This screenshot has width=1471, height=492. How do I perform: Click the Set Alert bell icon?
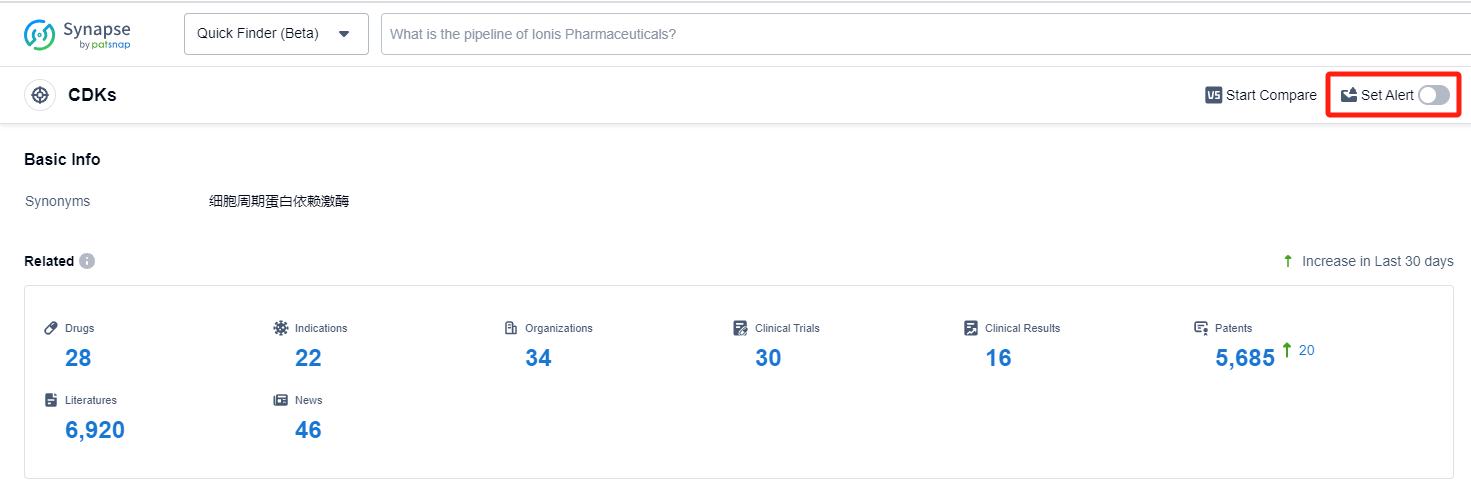(x=1349, y=95)
